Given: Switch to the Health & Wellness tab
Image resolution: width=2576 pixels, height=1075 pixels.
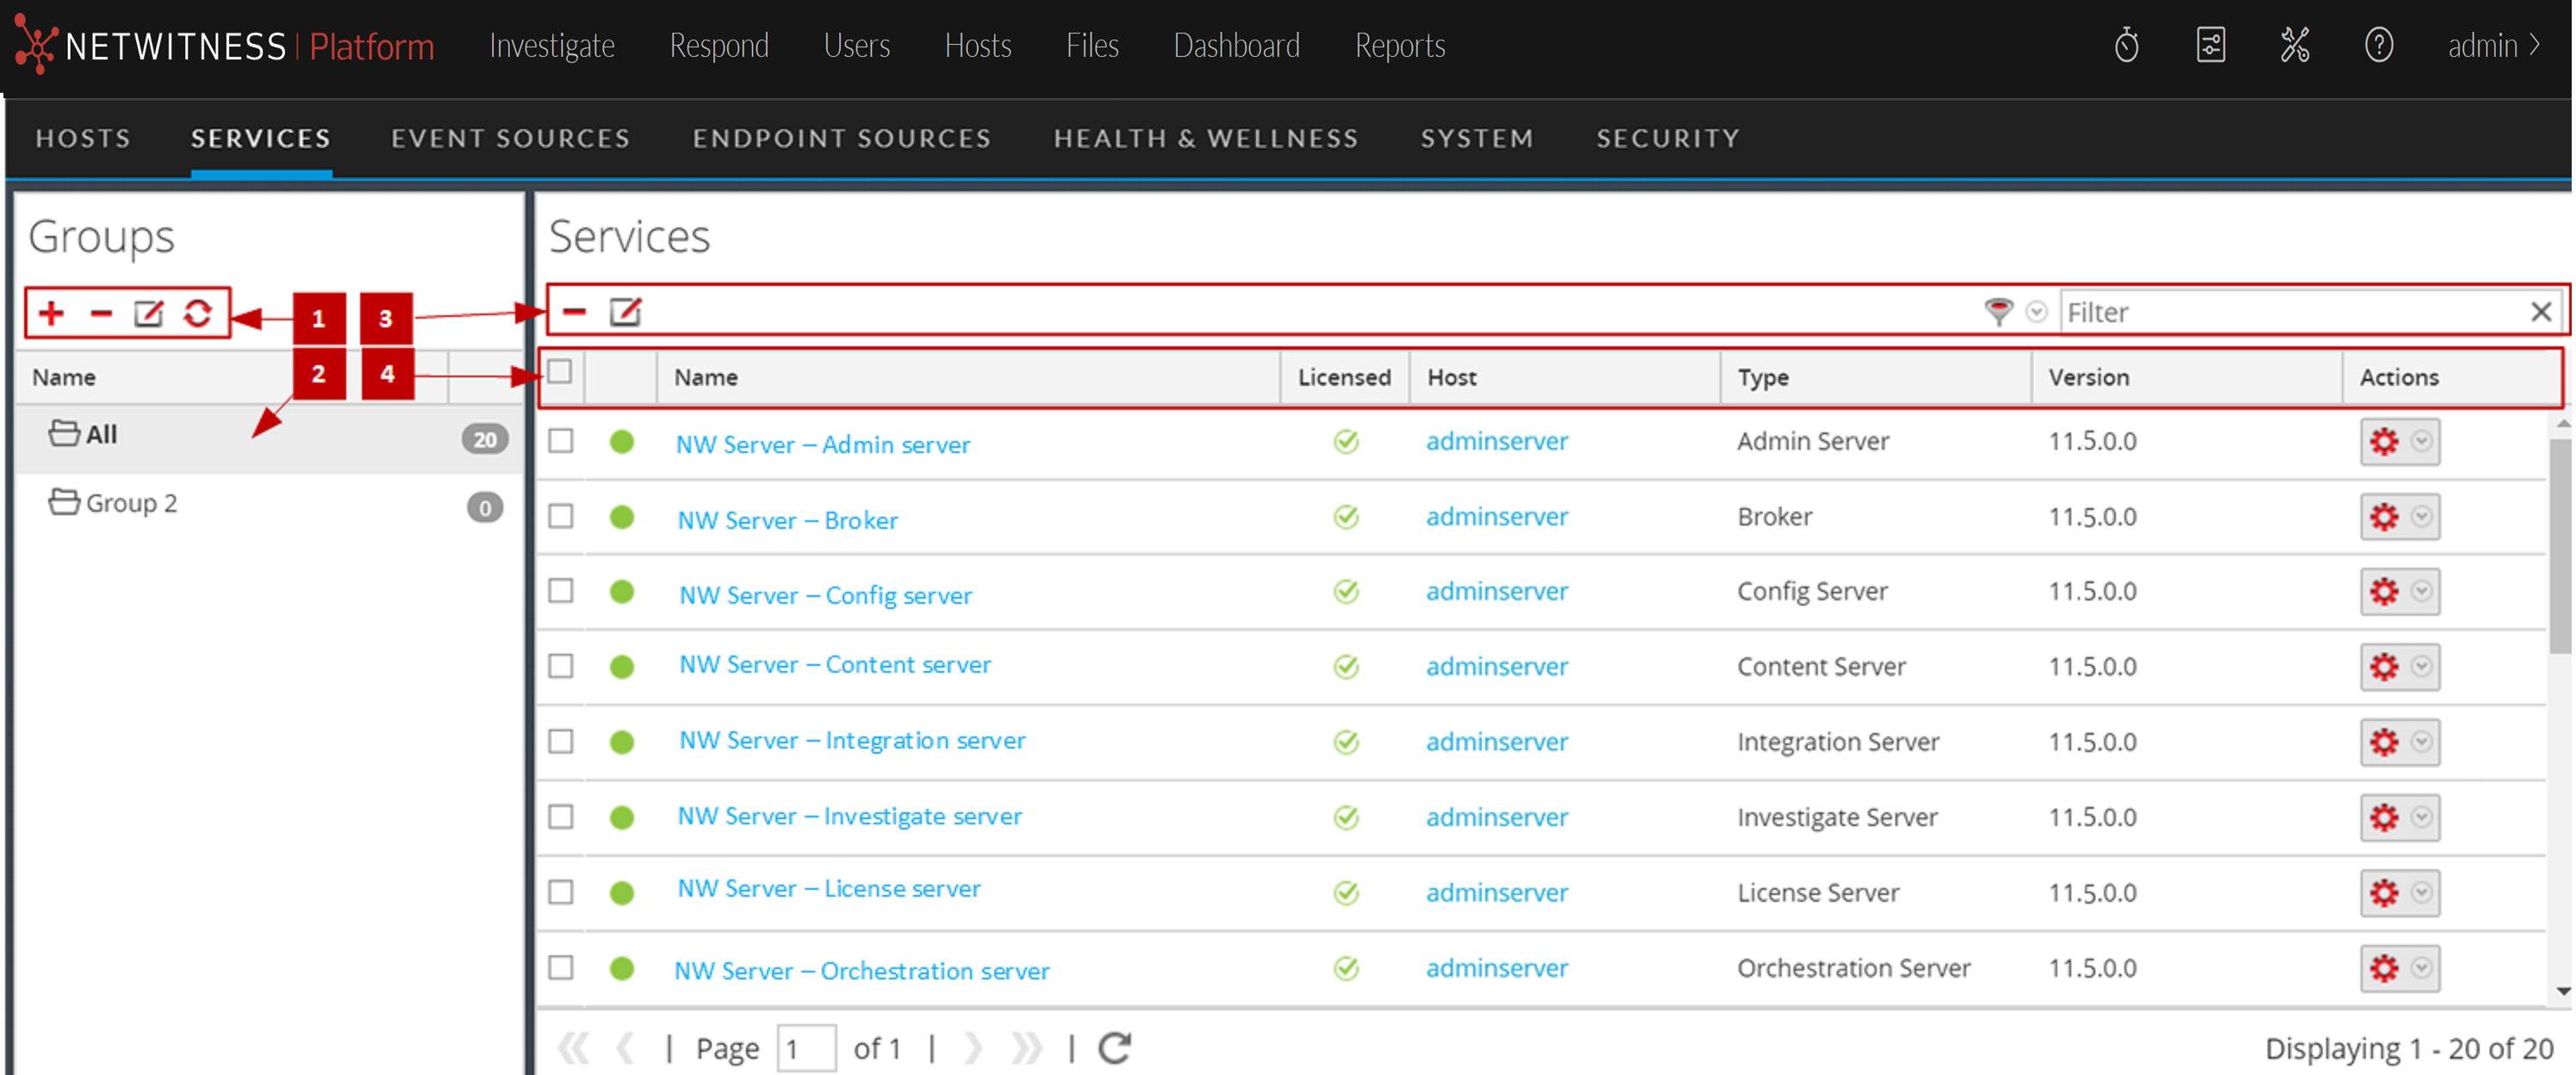Looking at the screenshot, I should 1205,138.
